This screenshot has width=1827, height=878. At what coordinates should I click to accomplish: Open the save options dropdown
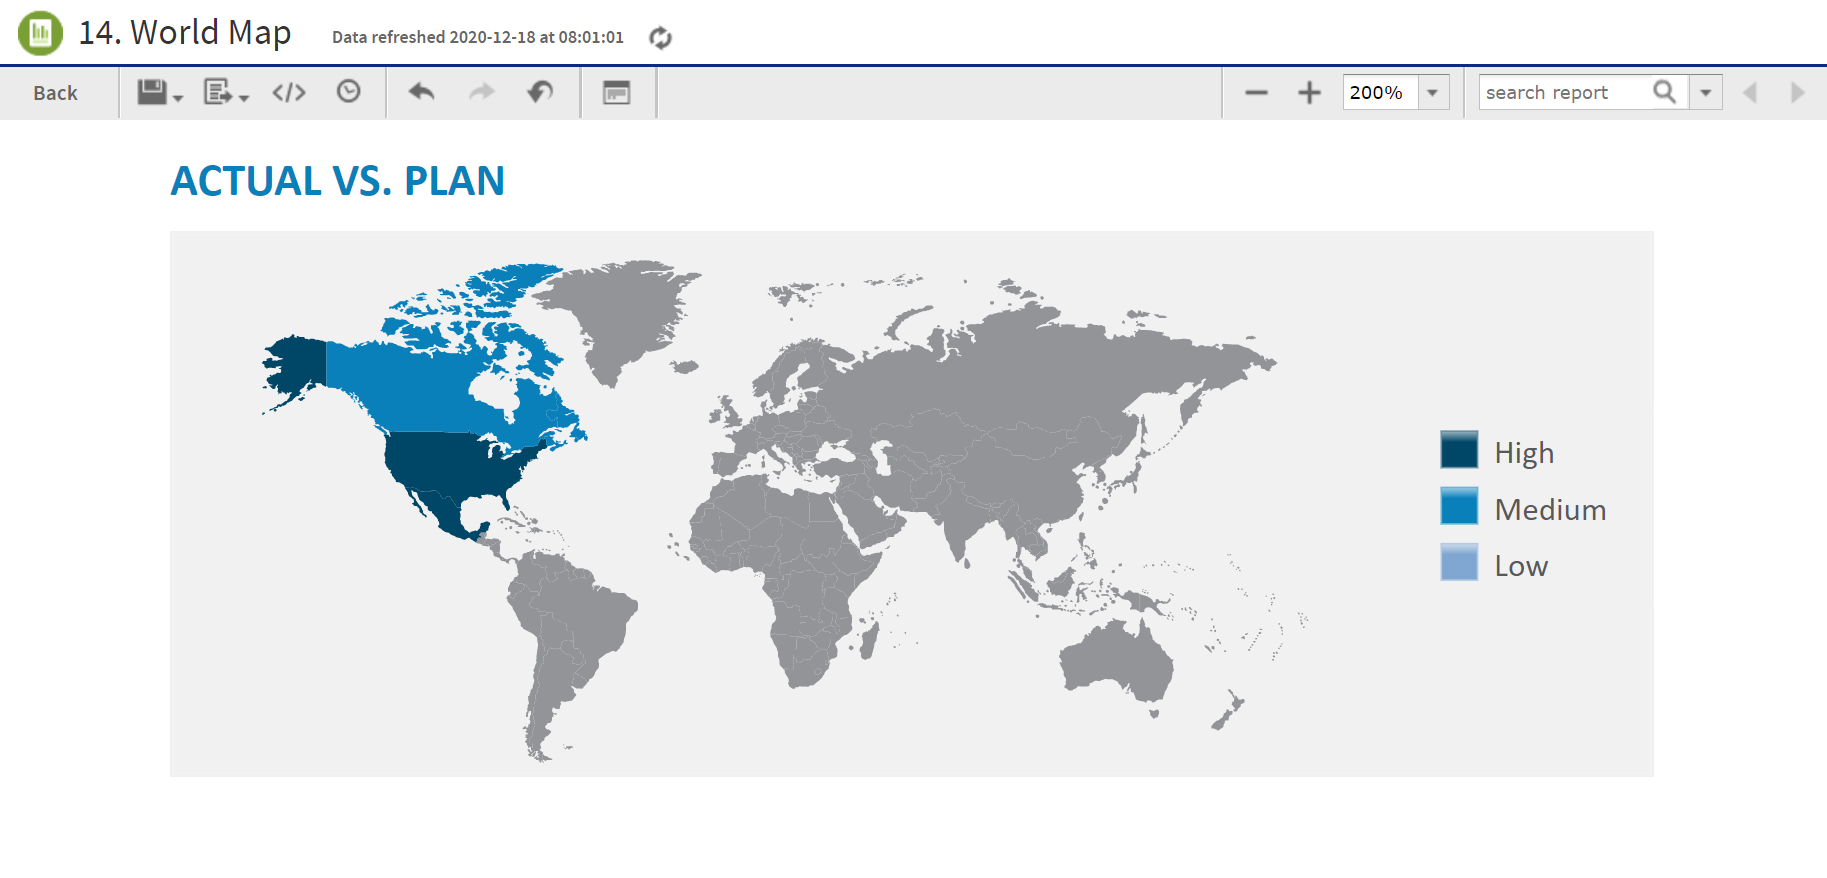point(159,93)
